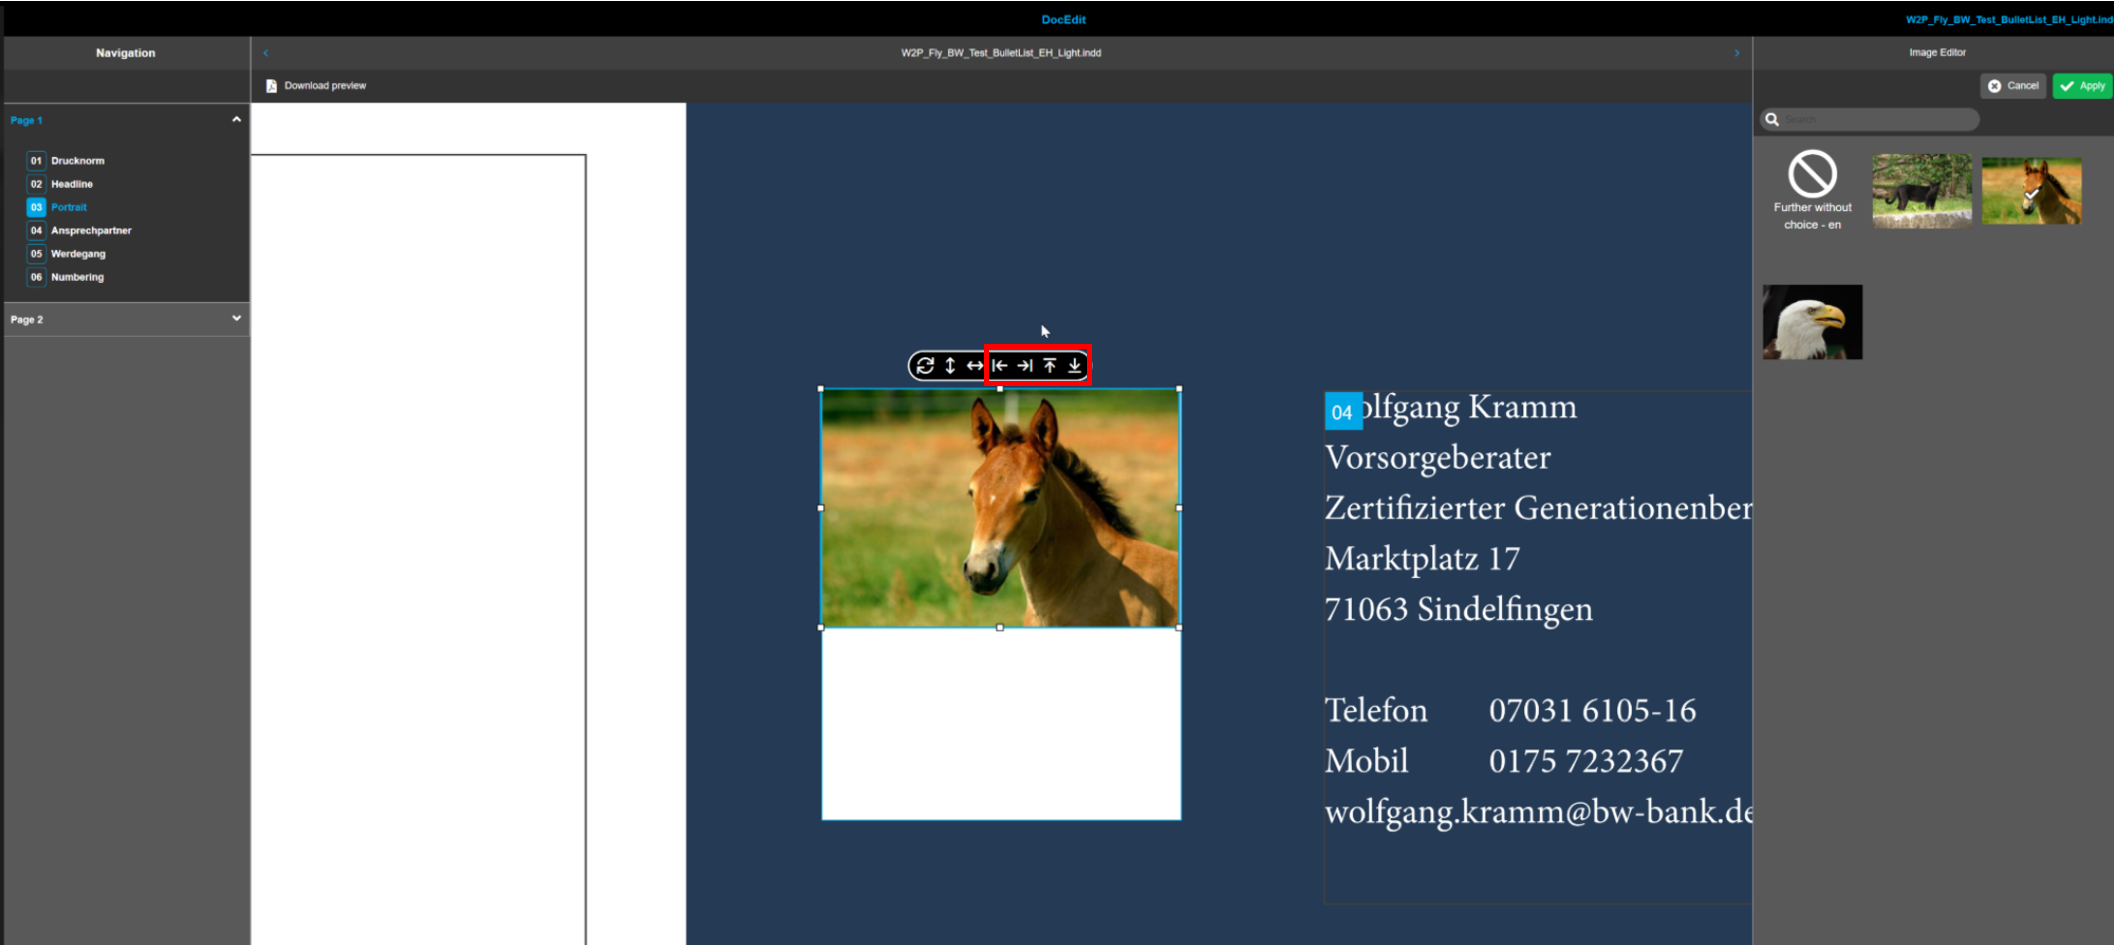Click the phone number '07031 6105-16'
Screen dimensions: 2114x945
coord(1592,711)
